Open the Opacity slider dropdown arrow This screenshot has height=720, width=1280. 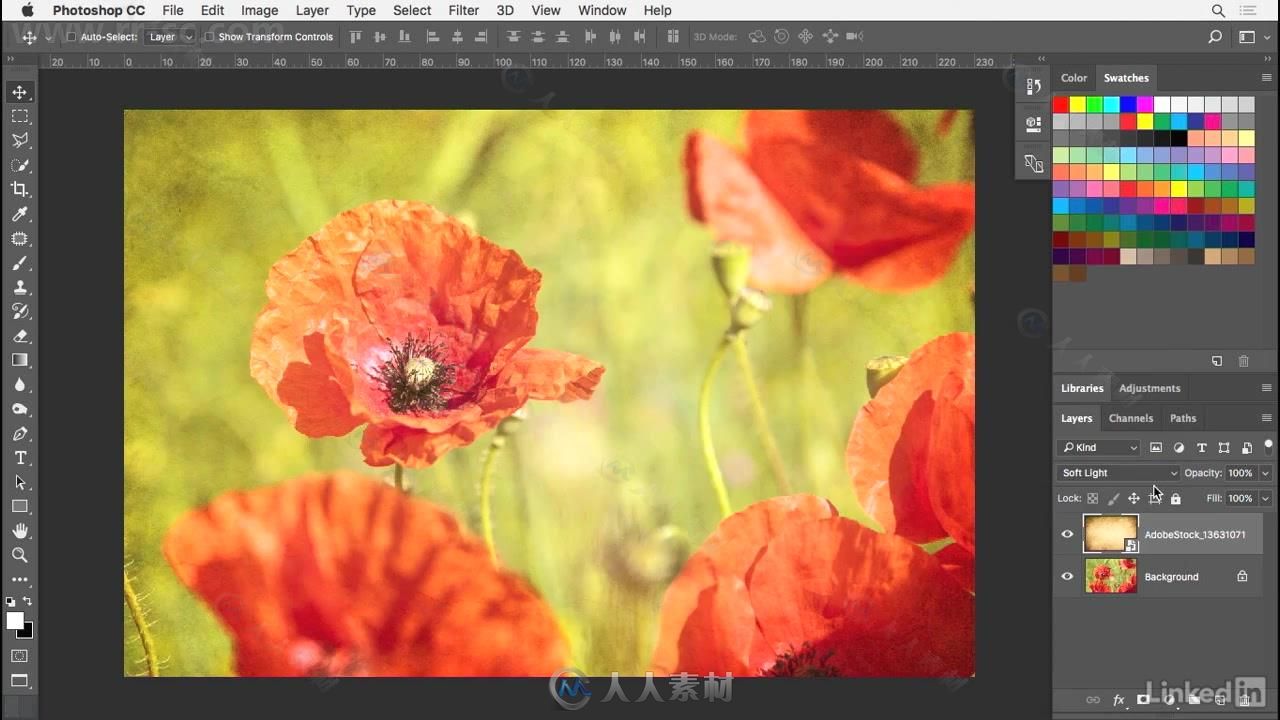[1265, 473]
